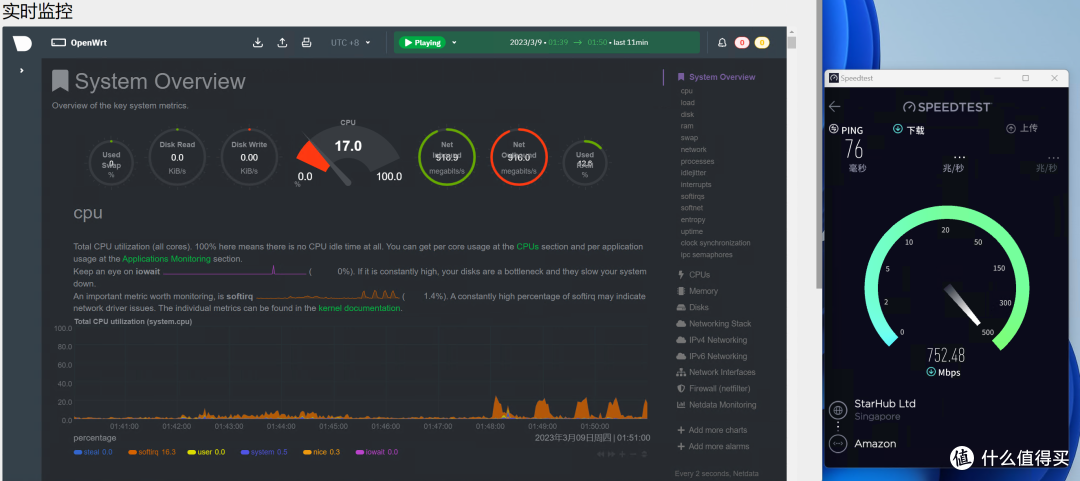The image size is (1080, 481).
Task: Click the download/export snapshot icon
Action: click(x=258, y=43)
